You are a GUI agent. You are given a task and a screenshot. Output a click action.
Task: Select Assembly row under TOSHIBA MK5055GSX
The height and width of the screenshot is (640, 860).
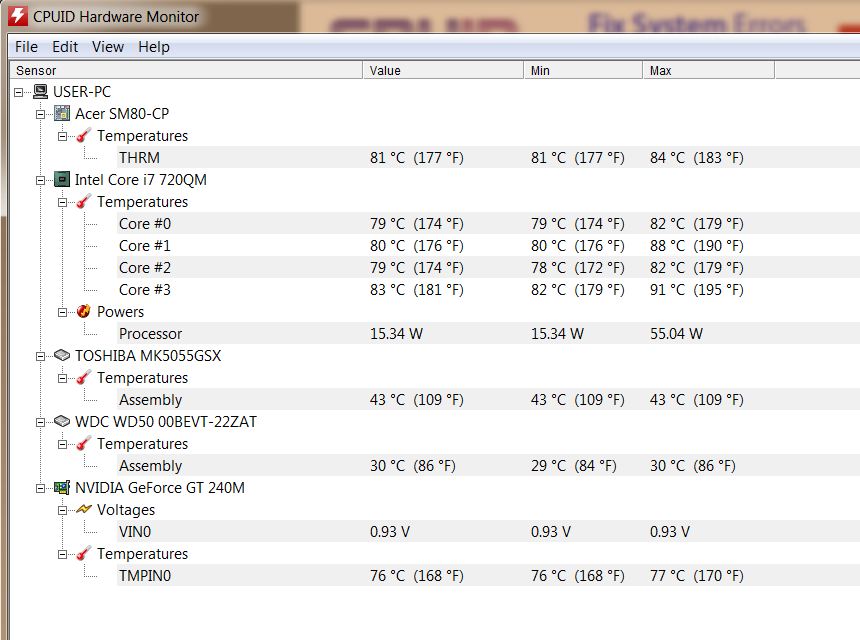point(488,400)
